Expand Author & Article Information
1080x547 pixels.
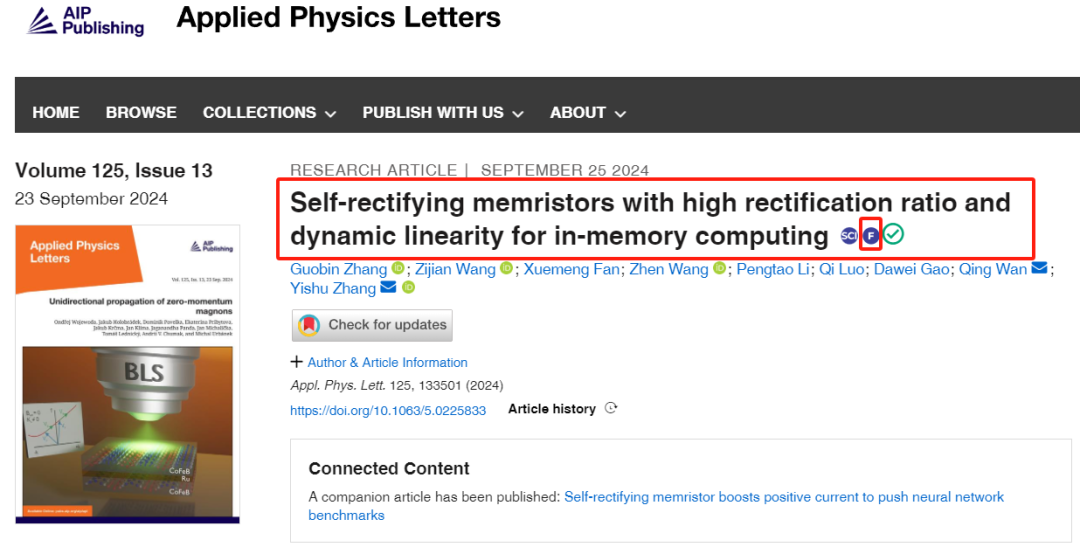pyautogui.click(x=379, y=362)
